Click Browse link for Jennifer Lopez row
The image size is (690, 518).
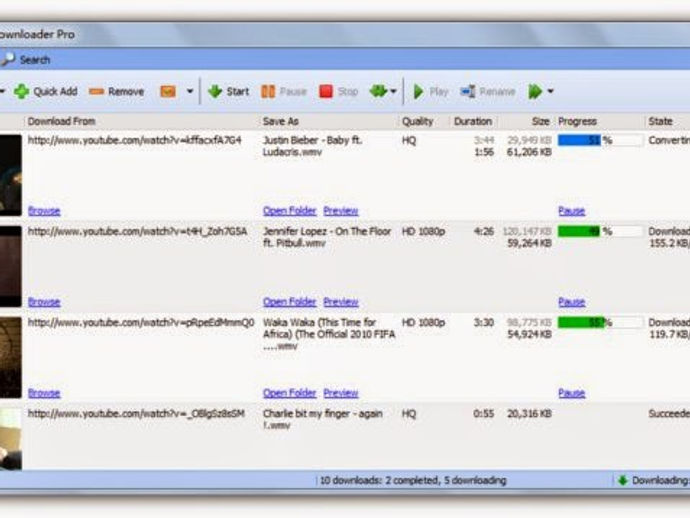tap(44, 302)
